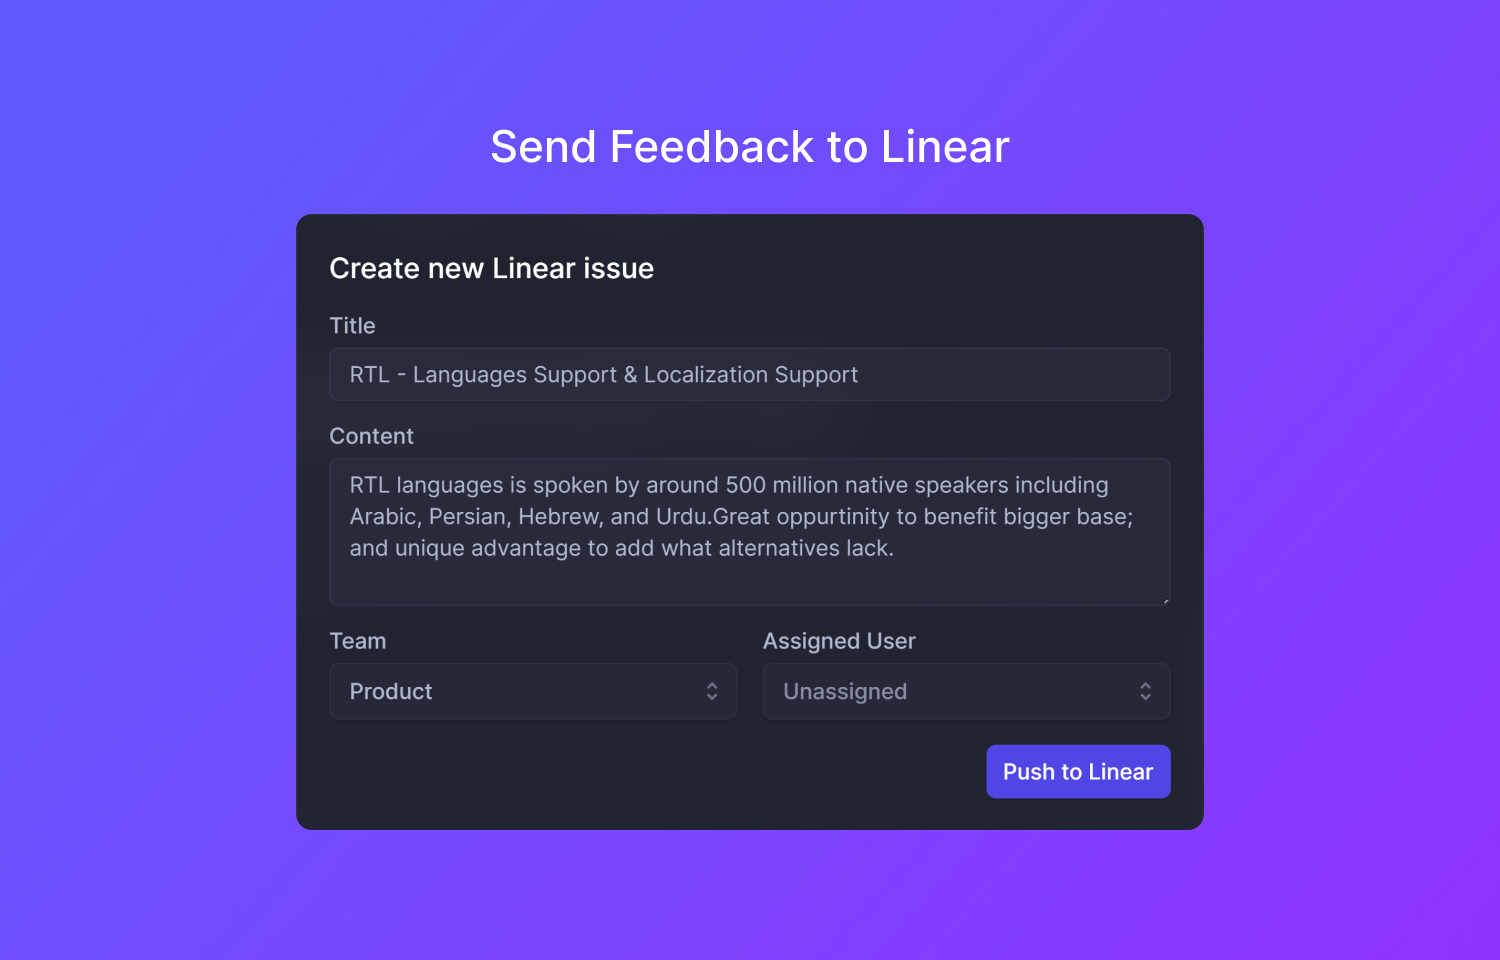The height and width of the screenshot is (960, 1500).
Task: Click the 'Product' text in the Team select
Action: tap(391, 691)
